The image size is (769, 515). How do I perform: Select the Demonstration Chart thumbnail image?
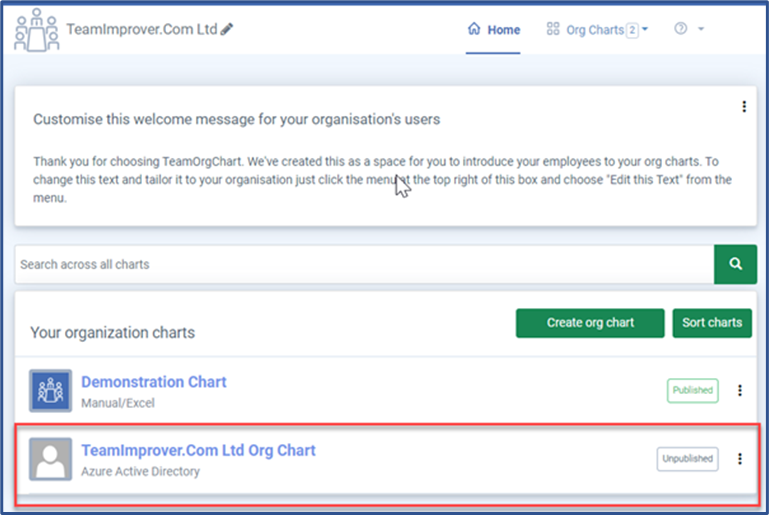click(x=50, y=391)
